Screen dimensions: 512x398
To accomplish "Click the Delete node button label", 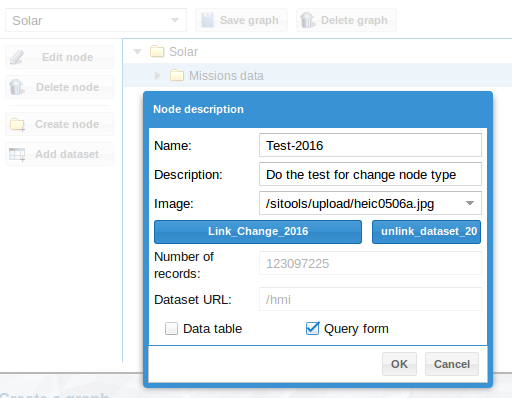I will pos(67,87).
